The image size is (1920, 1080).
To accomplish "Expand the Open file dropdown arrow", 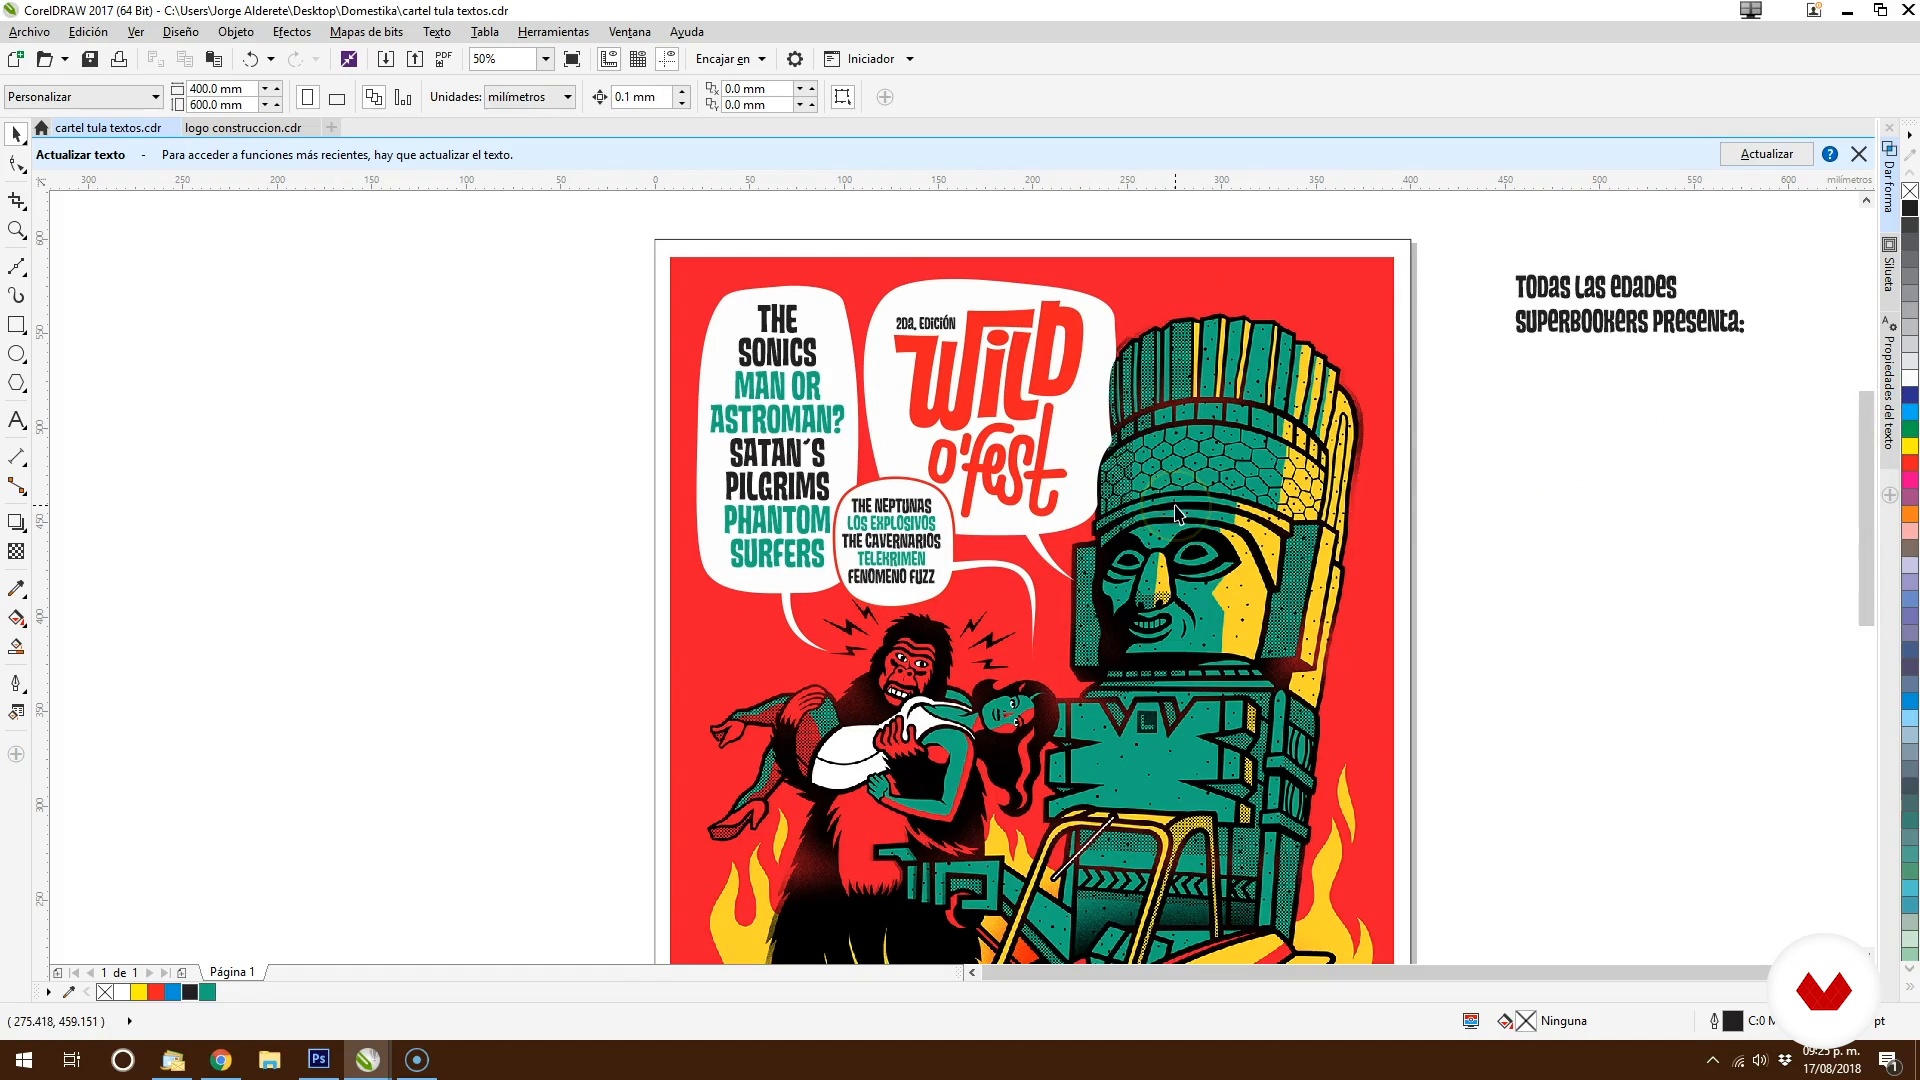I will [x=65, y=59].
